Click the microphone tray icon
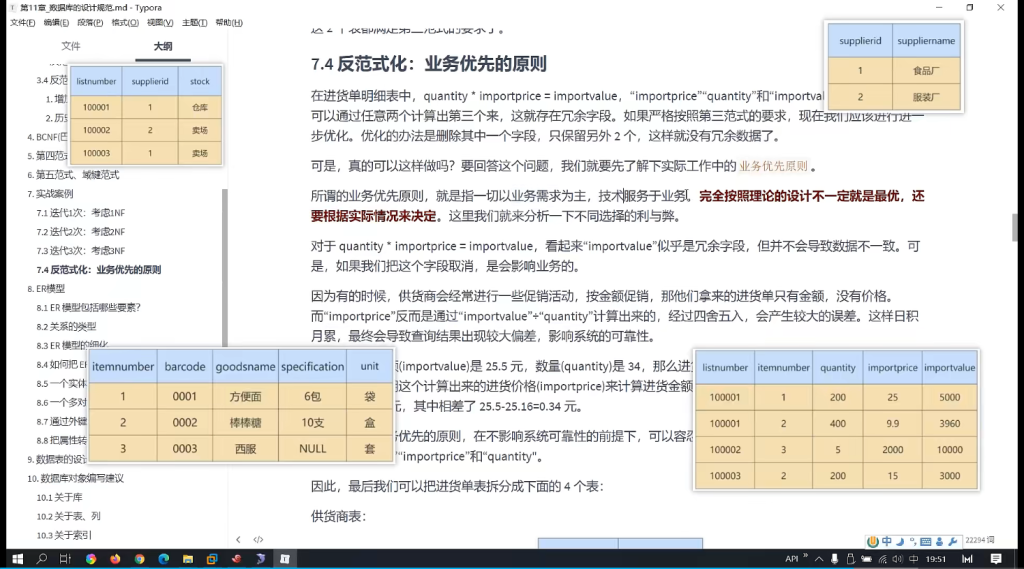 (834, 559)
